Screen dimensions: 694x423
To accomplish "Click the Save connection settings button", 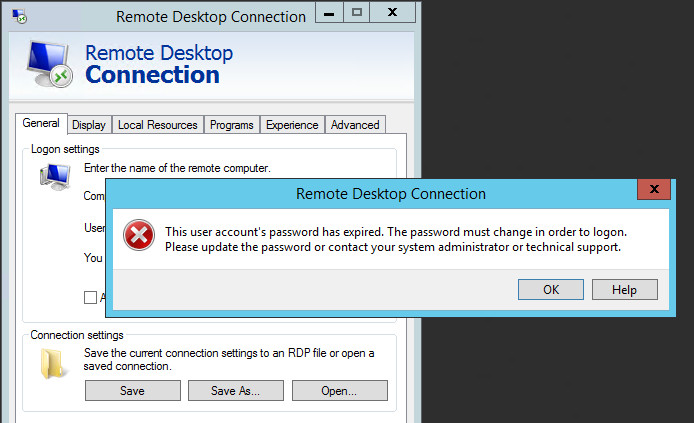I will pos(132,391).
